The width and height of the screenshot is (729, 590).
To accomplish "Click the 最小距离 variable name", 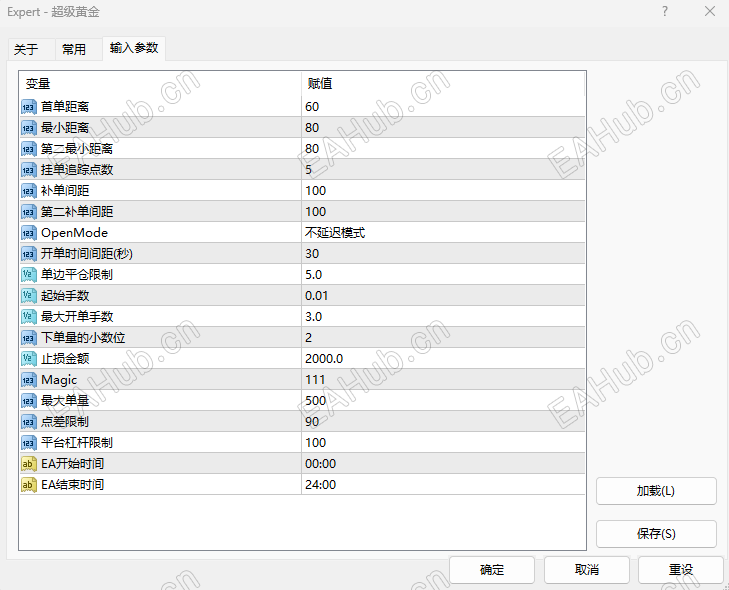I will [65, 128].
